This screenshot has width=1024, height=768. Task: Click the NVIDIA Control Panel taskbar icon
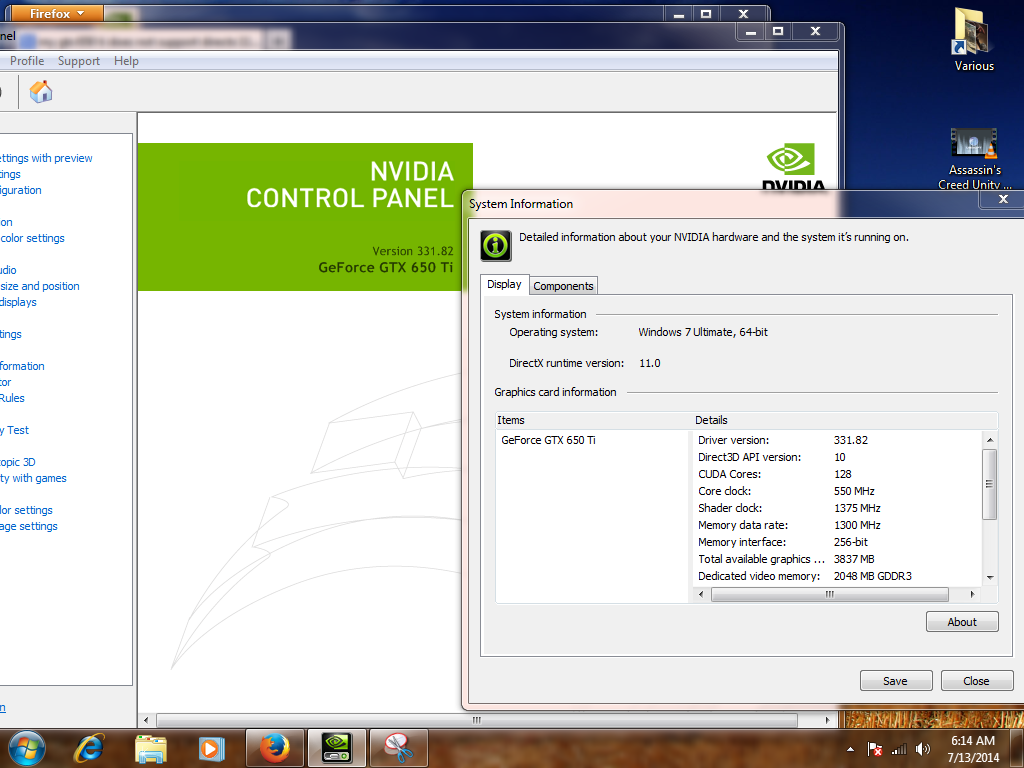point(337,748)
